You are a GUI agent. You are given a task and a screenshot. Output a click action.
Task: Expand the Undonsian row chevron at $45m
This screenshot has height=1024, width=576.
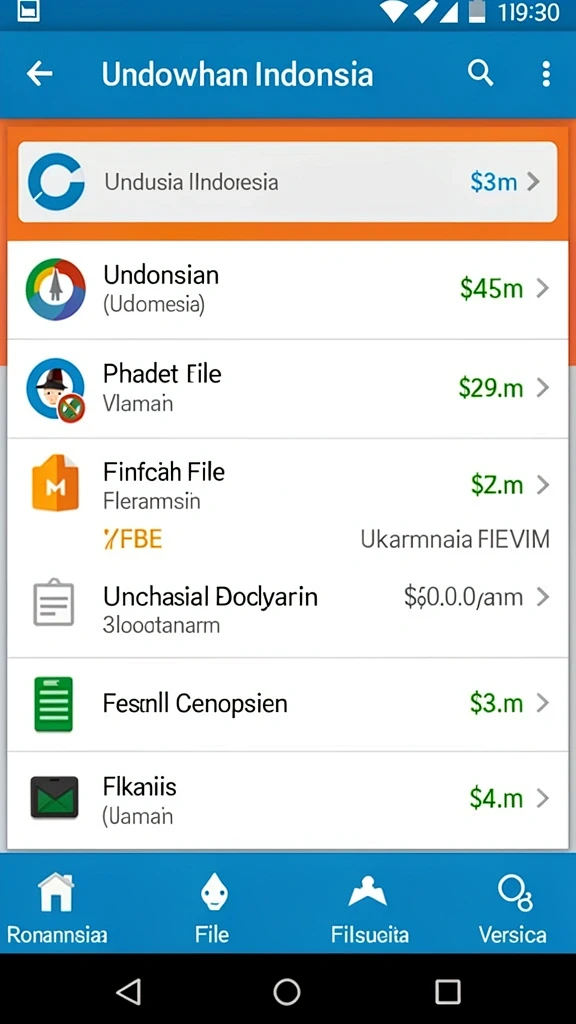542,288
